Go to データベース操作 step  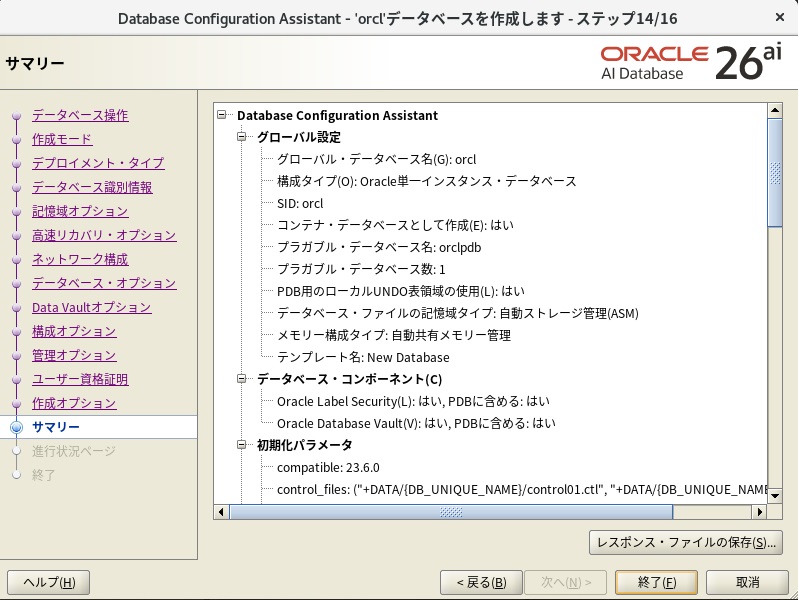80,115
